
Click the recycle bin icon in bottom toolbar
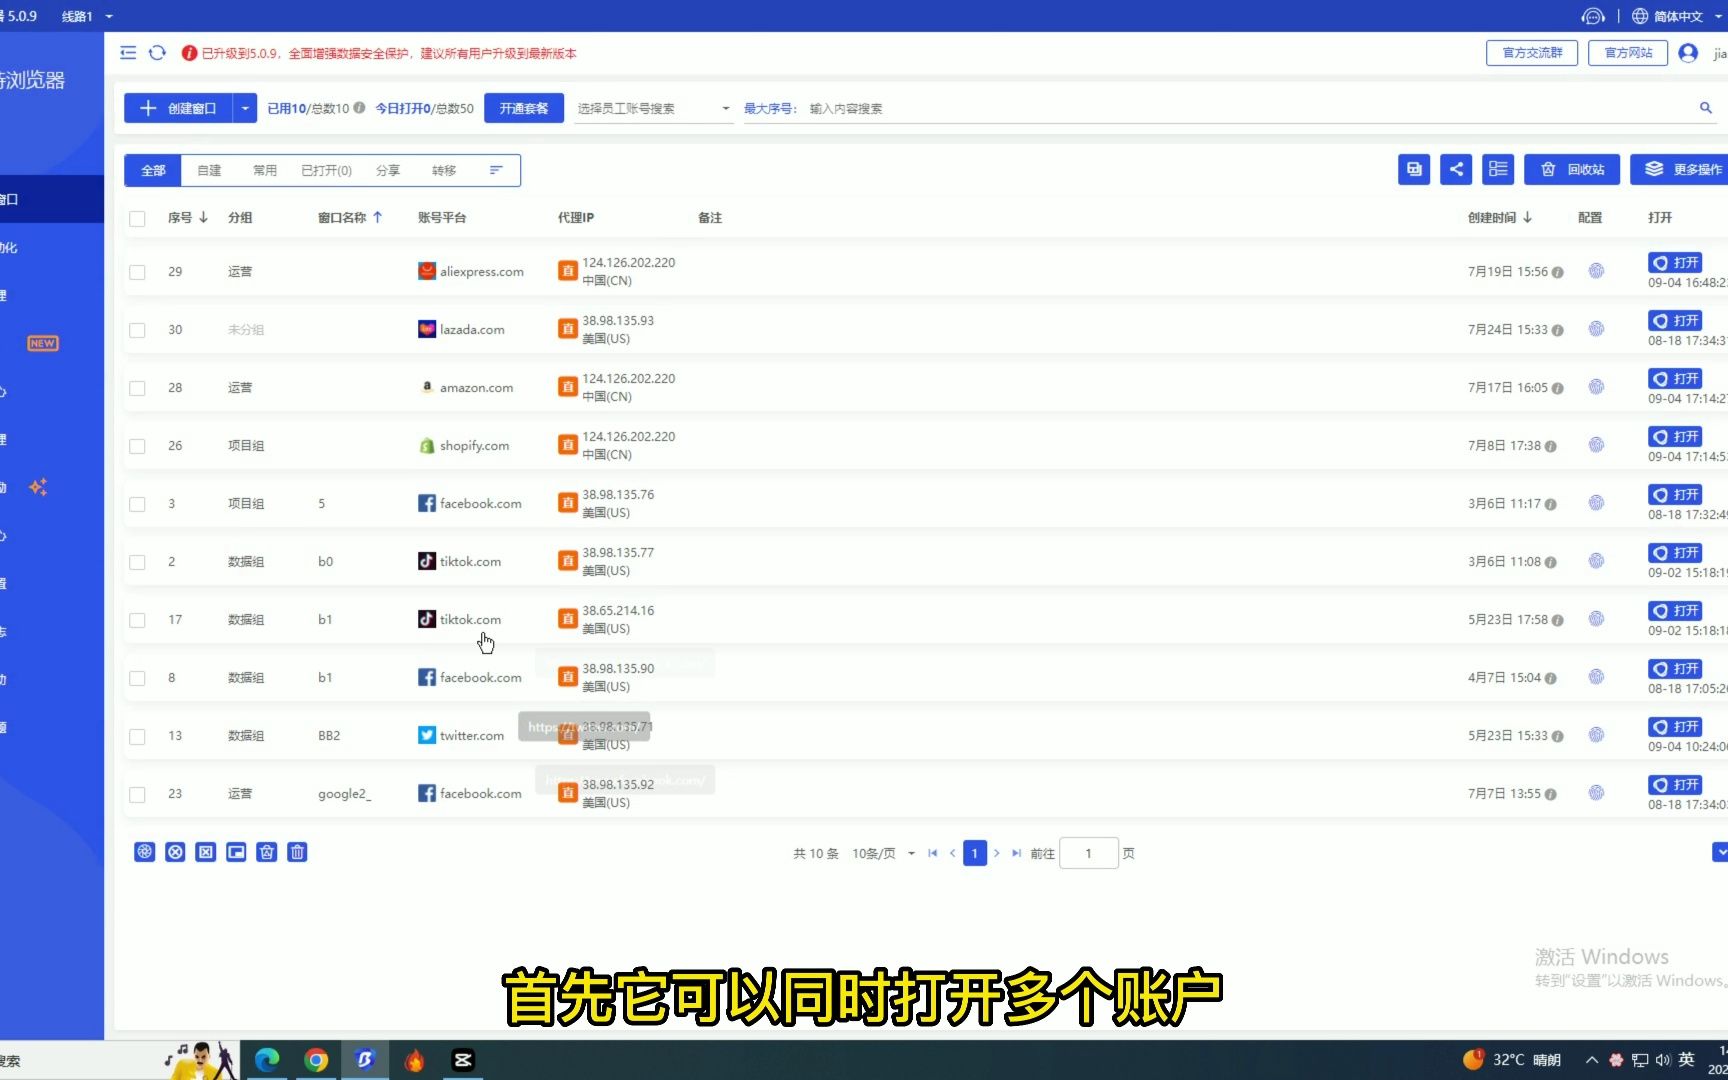click(x=267, y=852)
